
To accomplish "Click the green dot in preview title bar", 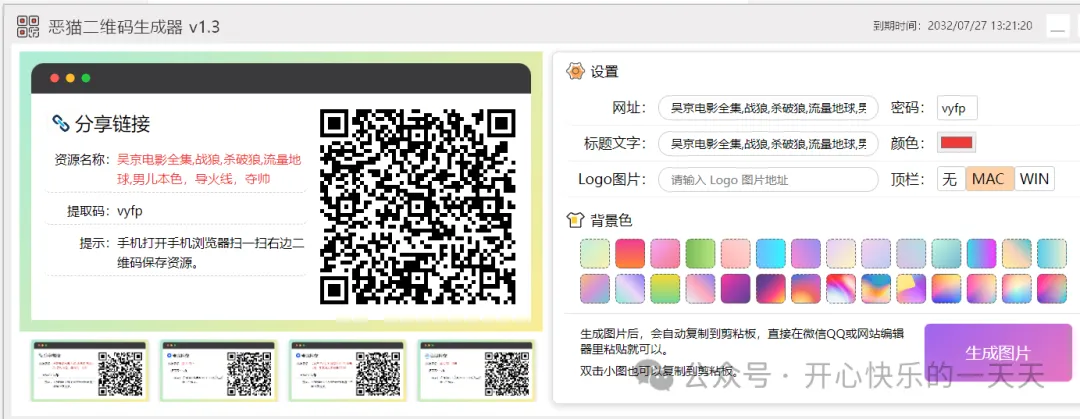I will pyautogui.click(x=86, y=78).
